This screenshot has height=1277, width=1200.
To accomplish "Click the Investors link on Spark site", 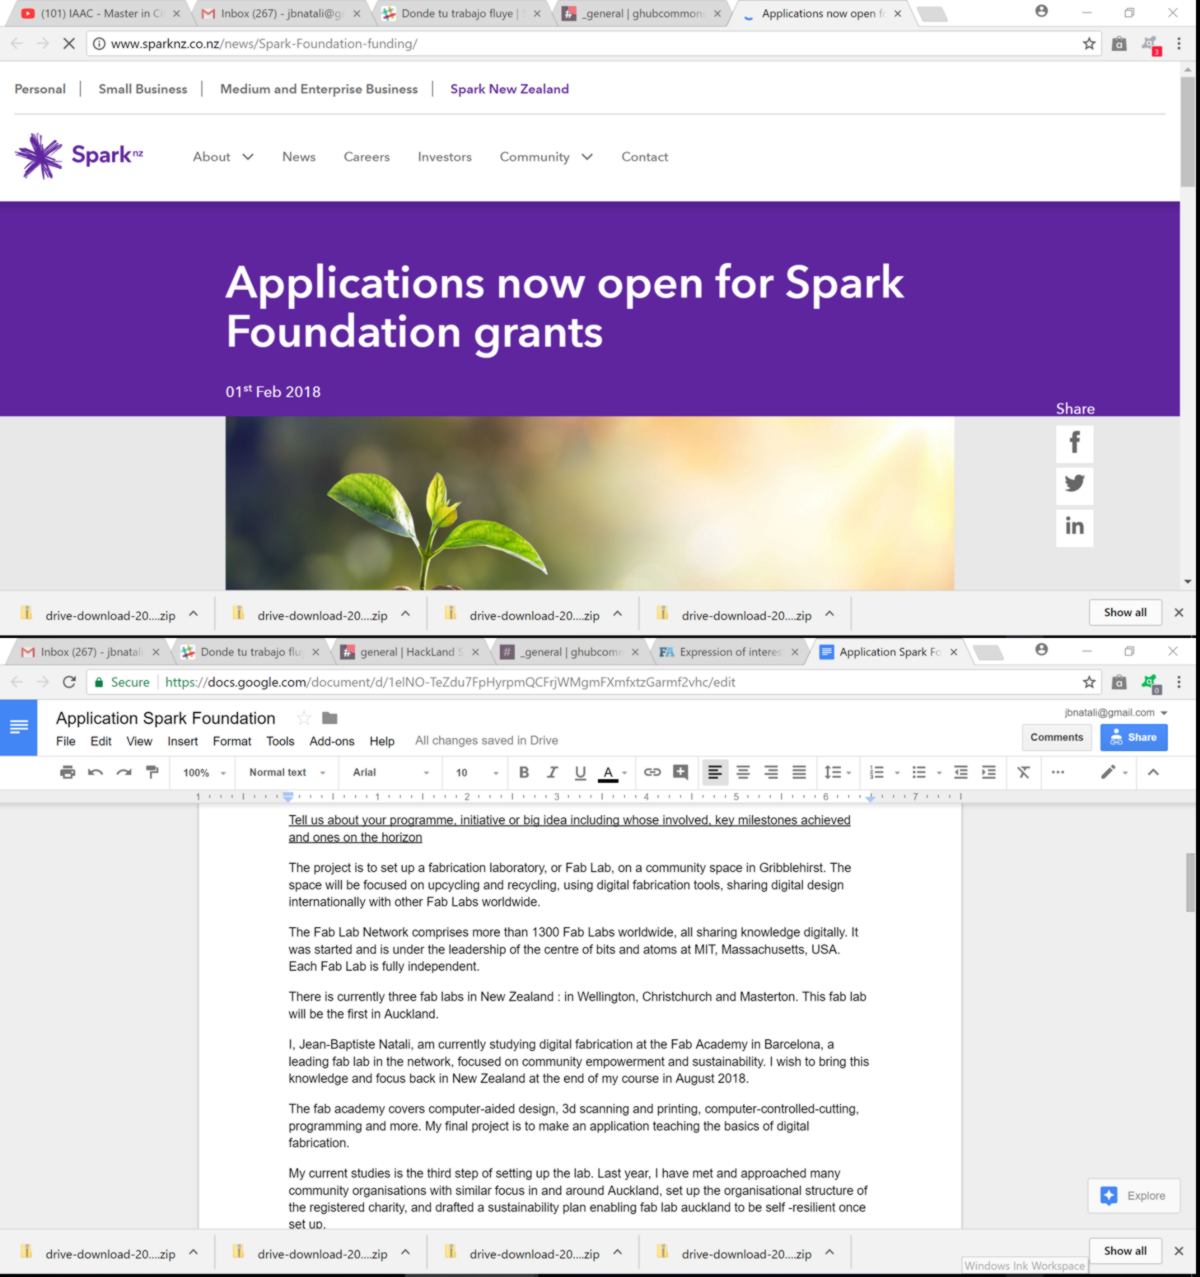I will point(445,157).
